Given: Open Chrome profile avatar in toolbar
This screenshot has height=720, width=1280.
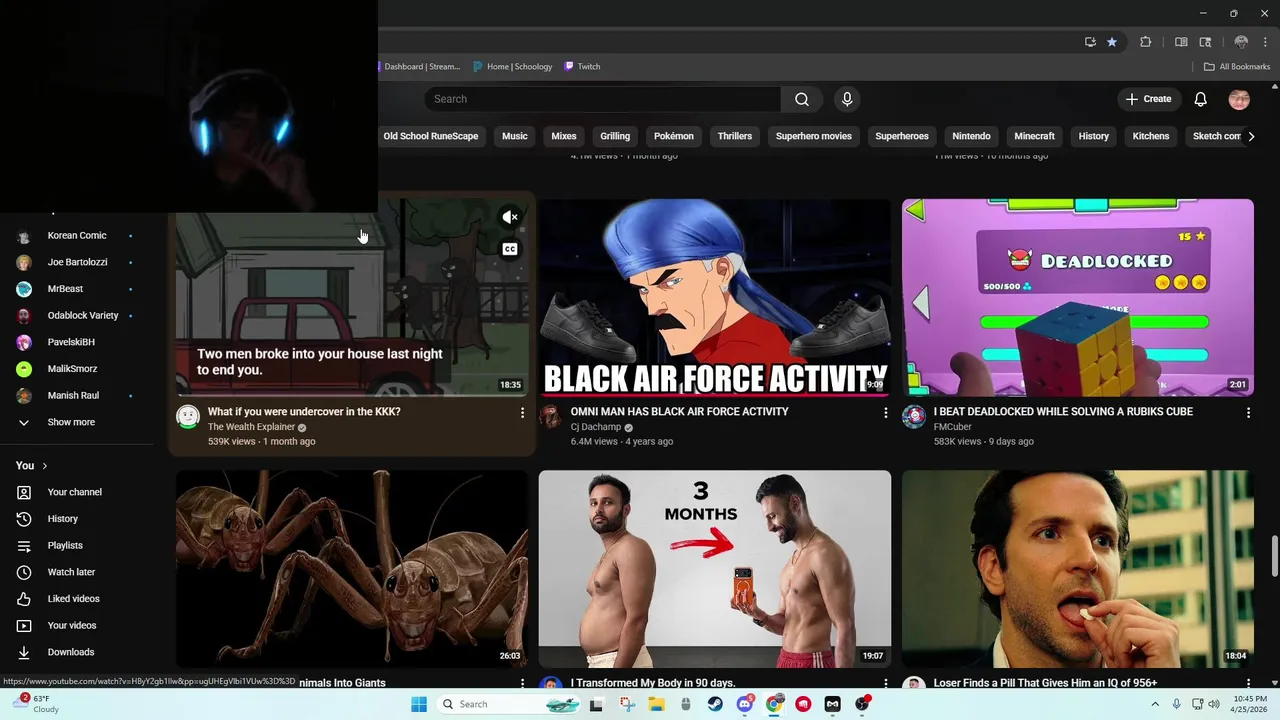Looking at the screenshot, I should pyautogui.click(x=1241, y=42).
